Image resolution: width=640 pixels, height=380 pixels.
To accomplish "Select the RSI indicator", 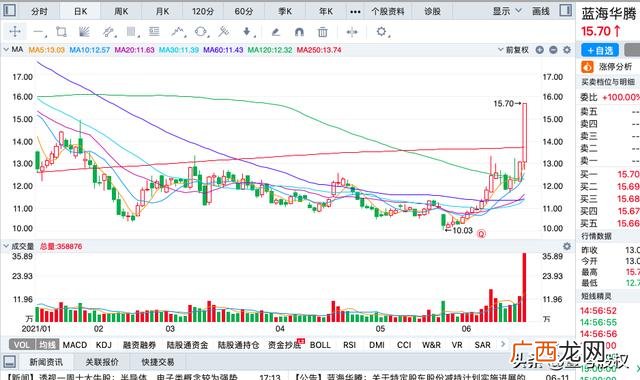I will coord(349,345).
